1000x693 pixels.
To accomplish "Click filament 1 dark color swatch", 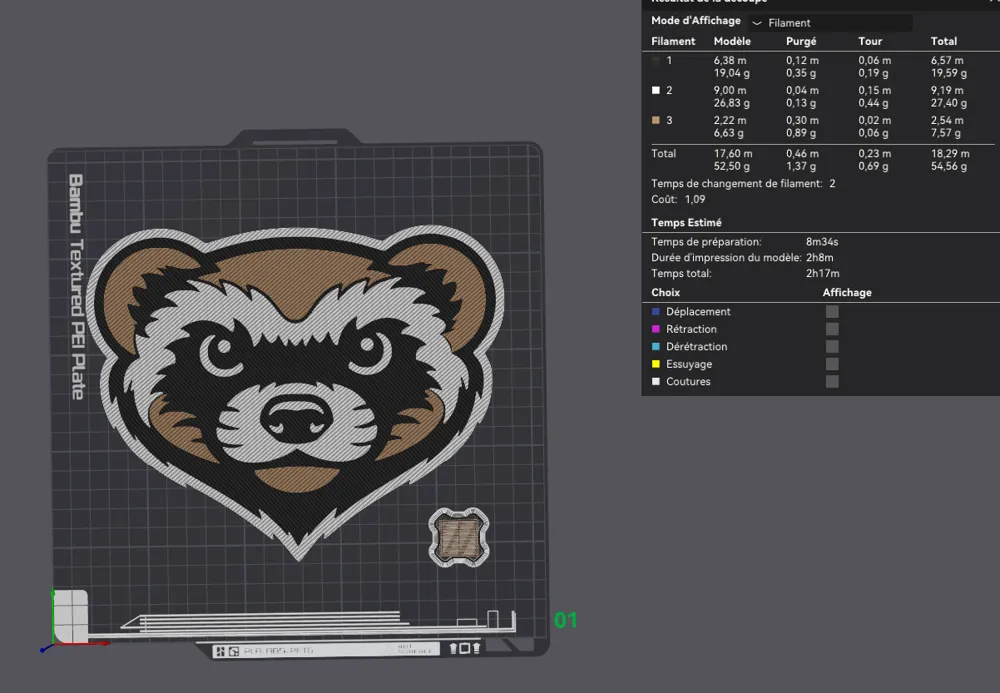I will click(x=656, y=61).
